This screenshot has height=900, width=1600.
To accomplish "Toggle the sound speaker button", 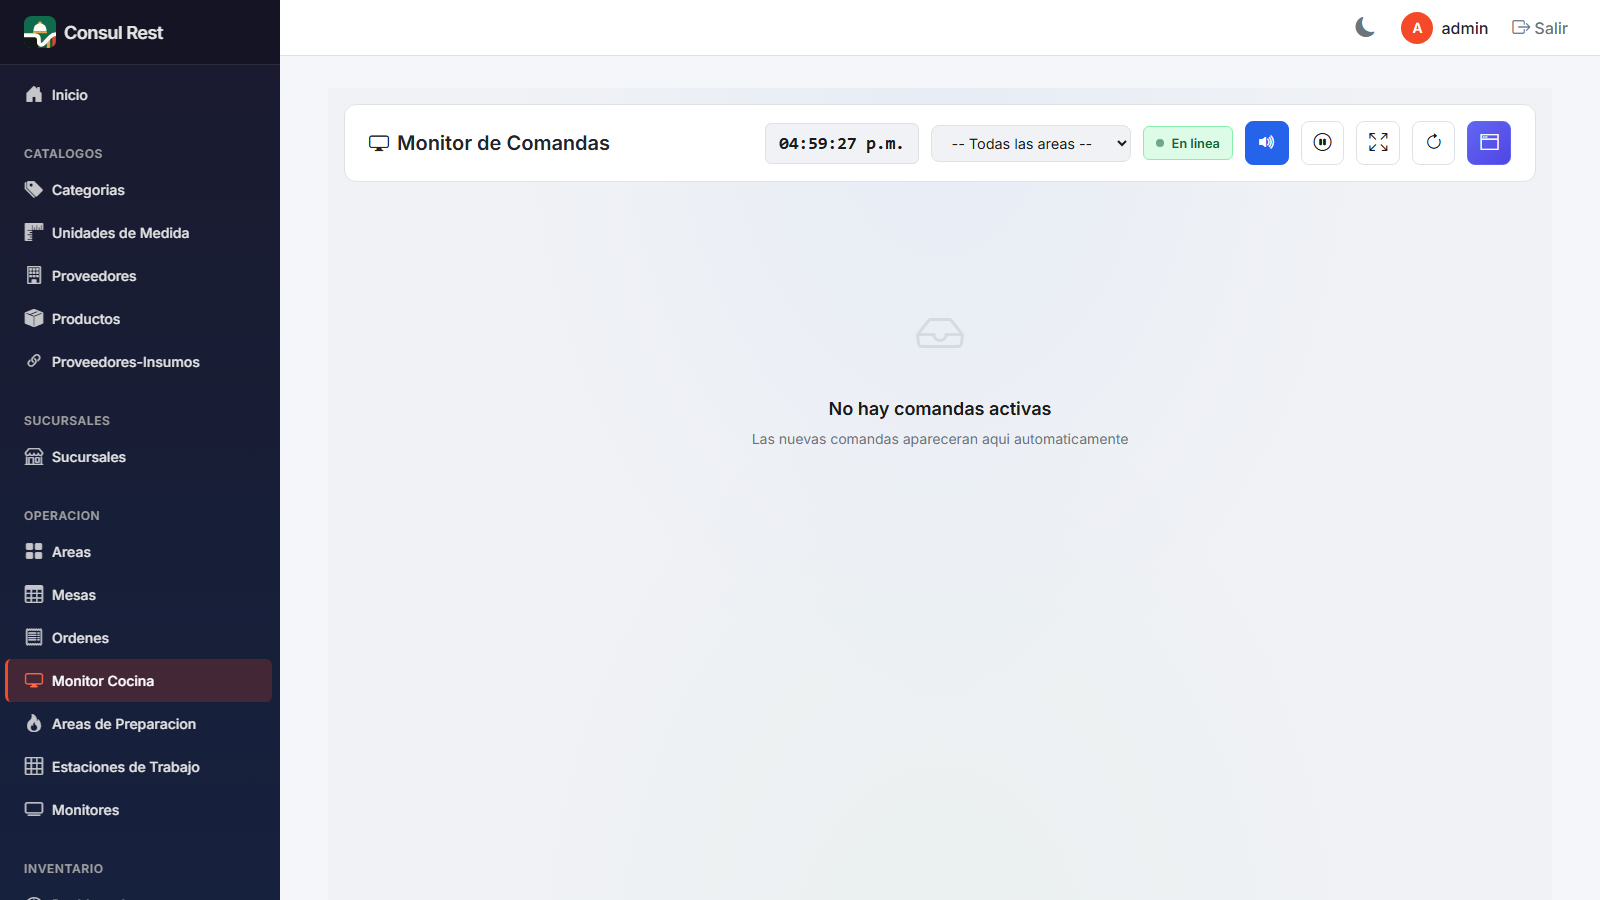I will 1266,143.
